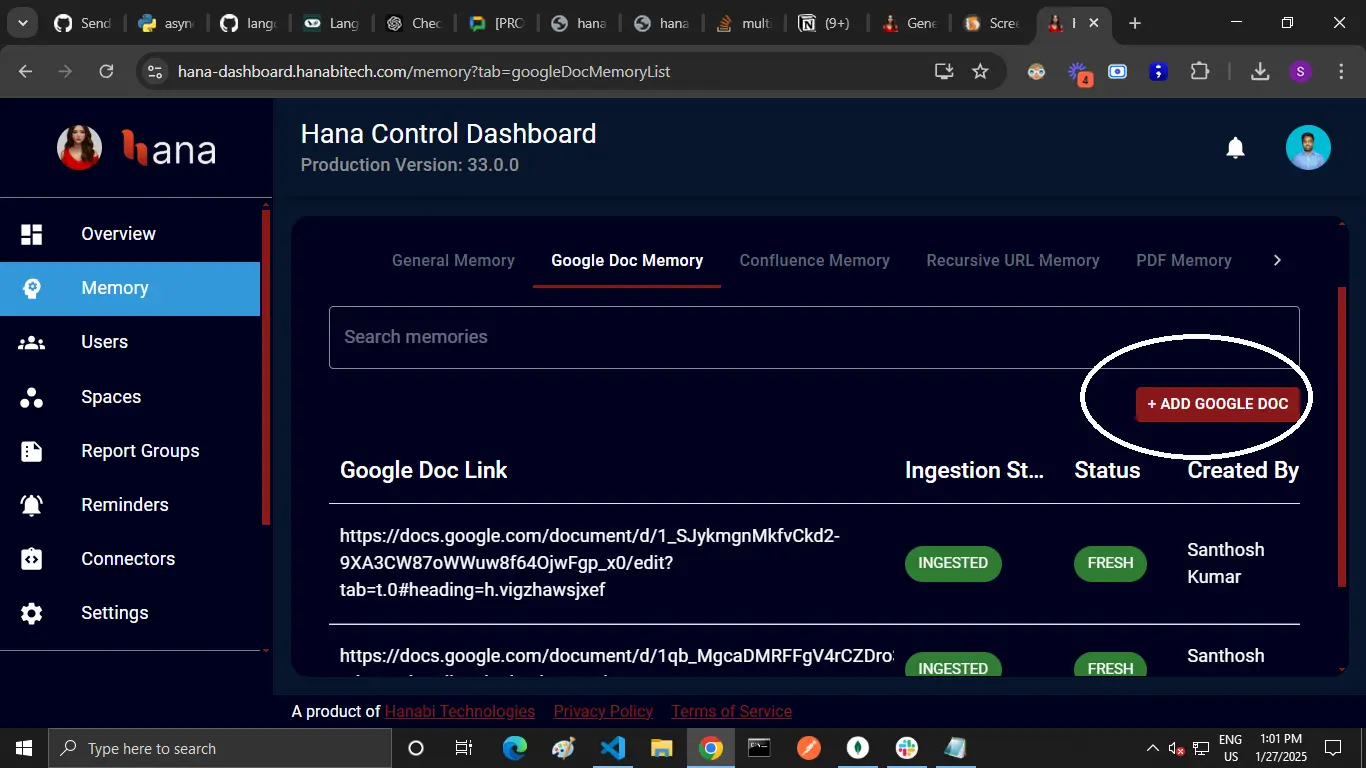The width and height of the screenshot is (1366, 768).
Task: Open Postman from the taskbar
Action: 809,748
